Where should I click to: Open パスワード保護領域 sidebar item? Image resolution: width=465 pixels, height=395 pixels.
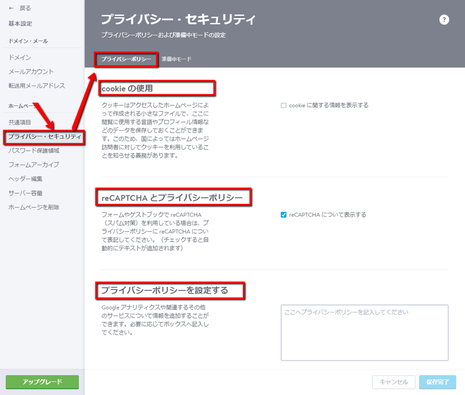click(x=34, y=151)
